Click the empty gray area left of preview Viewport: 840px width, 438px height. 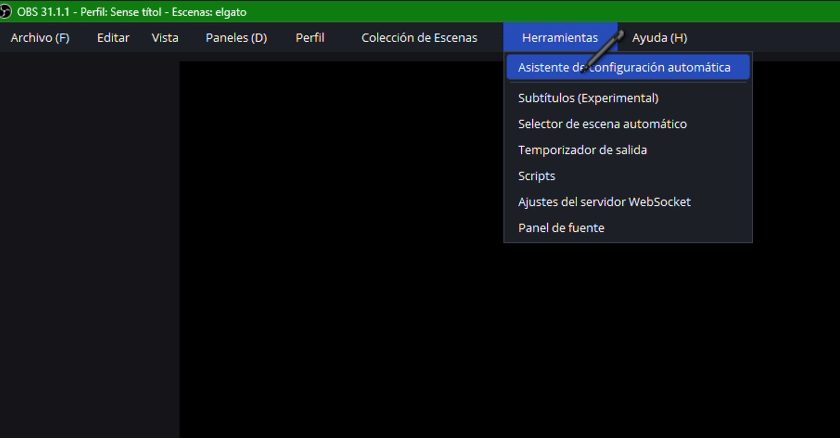tap(90, 250)
